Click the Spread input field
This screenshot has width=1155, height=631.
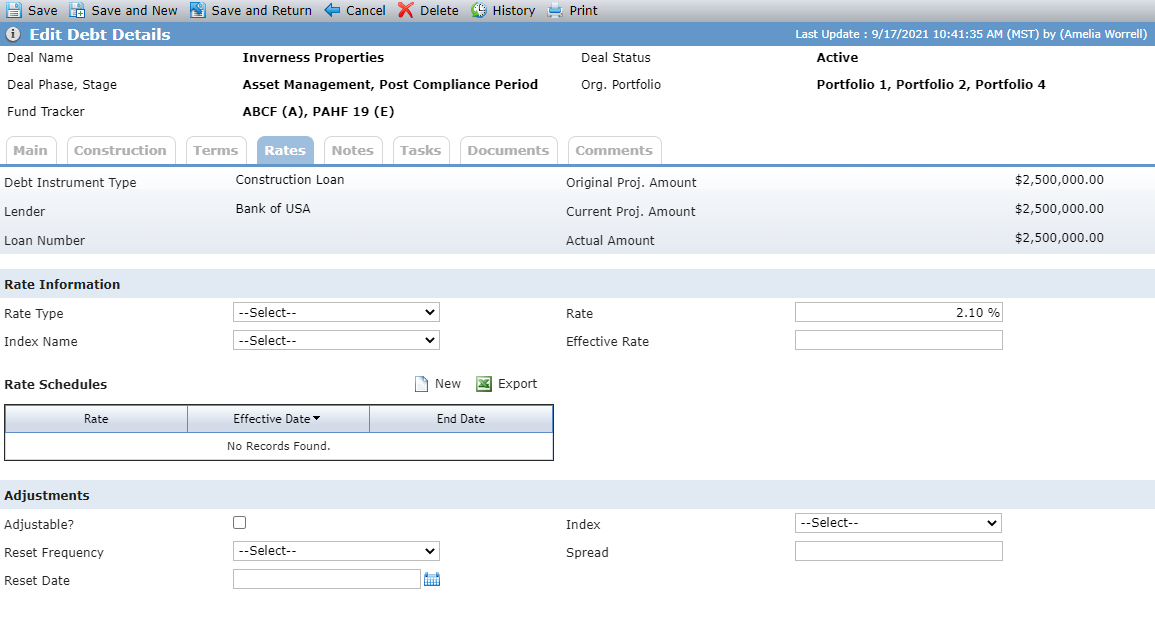click(899, 551)
